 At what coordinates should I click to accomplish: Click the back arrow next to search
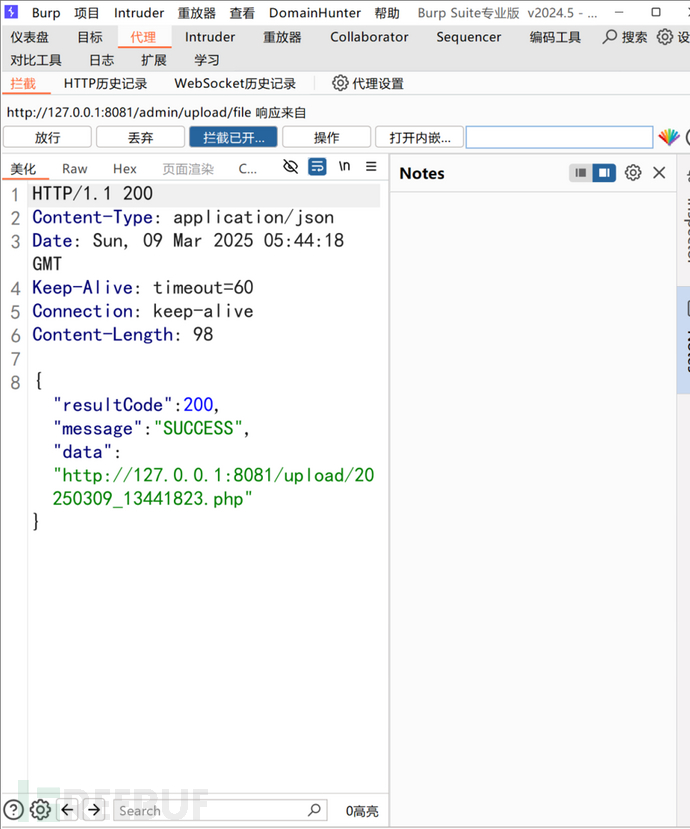click(x=68, y=810)
